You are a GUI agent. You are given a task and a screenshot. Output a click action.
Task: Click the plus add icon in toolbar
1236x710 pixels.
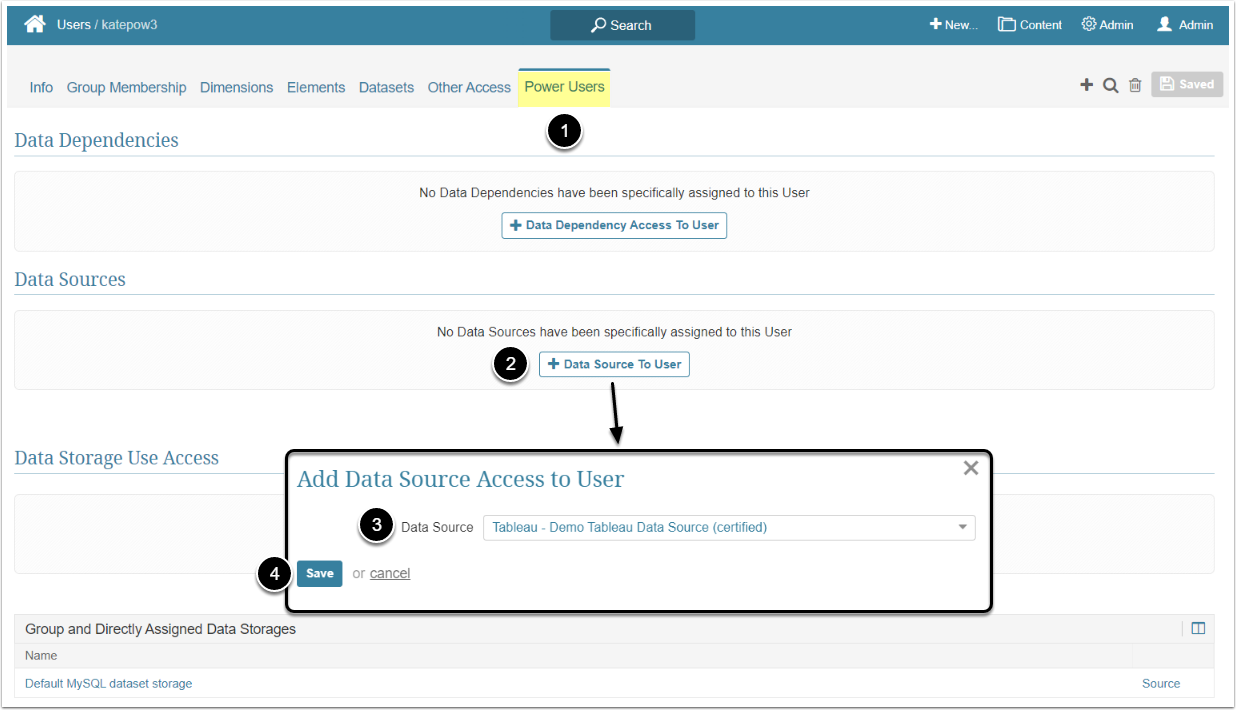[x=1086, y=85]
